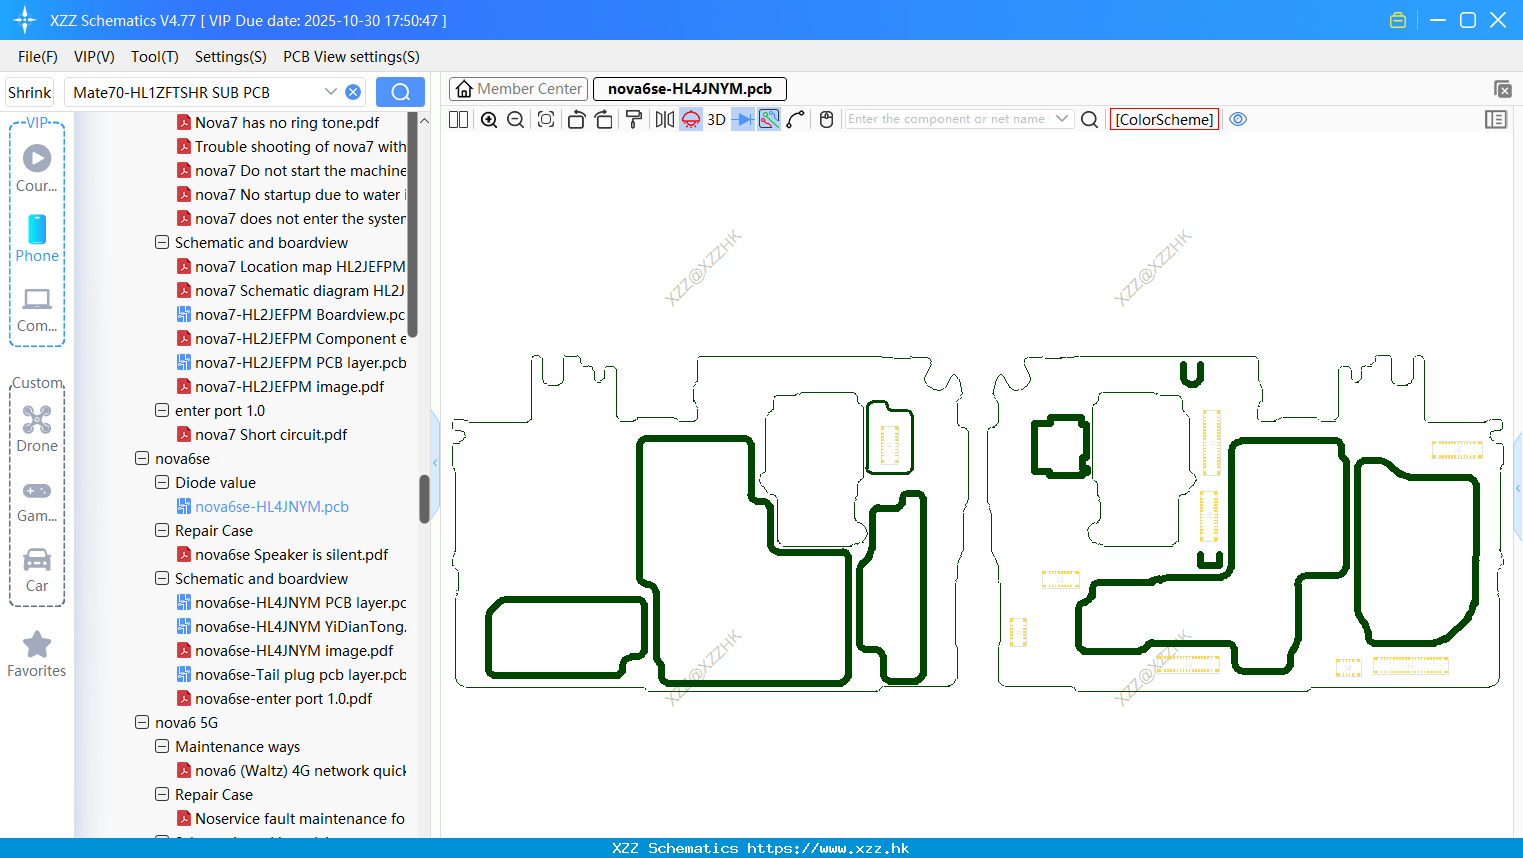
Task: Open the Member Center tab
Action: click(518, 89)
